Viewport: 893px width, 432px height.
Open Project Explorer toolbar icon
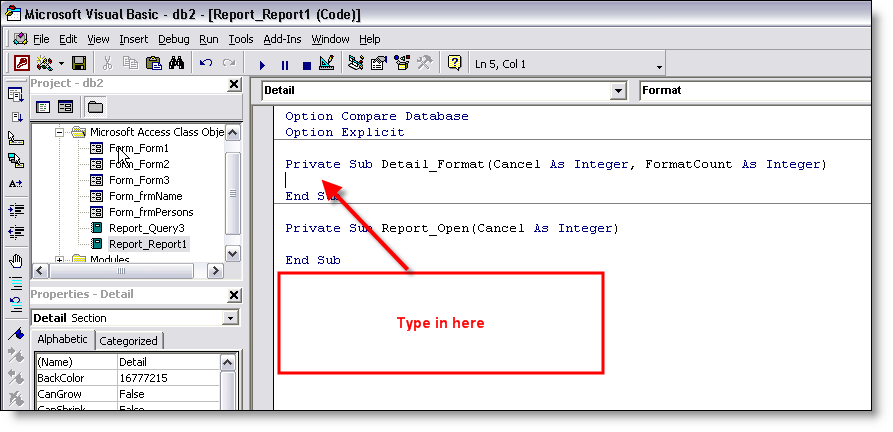[356, 63]
